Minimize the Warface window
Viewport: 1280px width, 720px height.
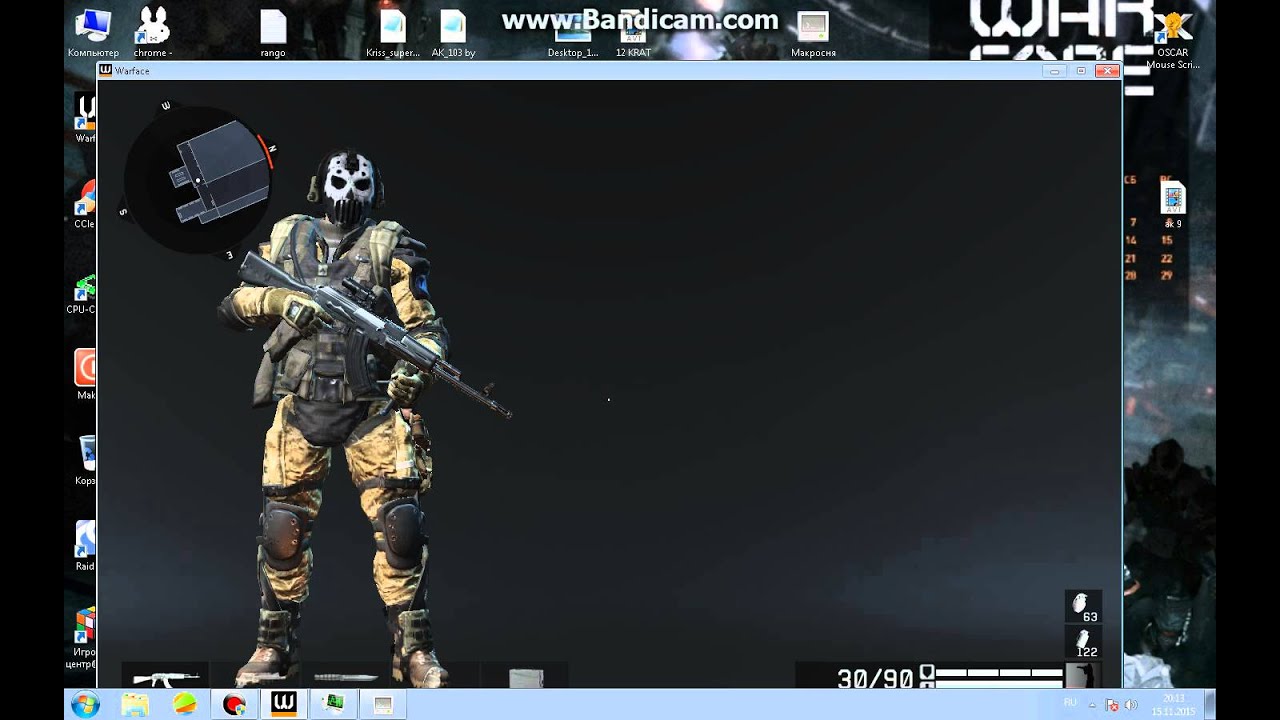[x=1054, y=71]
